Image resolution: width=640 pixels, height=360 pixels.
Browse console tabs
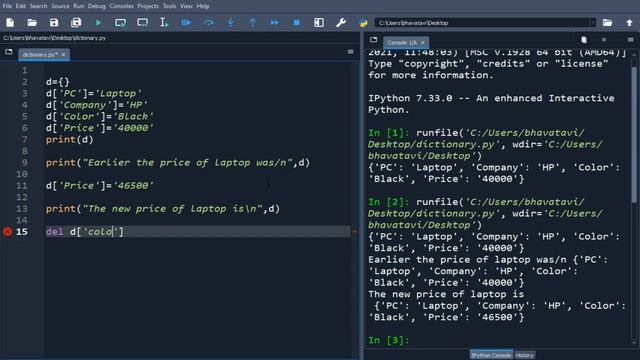tap(373, 40)
